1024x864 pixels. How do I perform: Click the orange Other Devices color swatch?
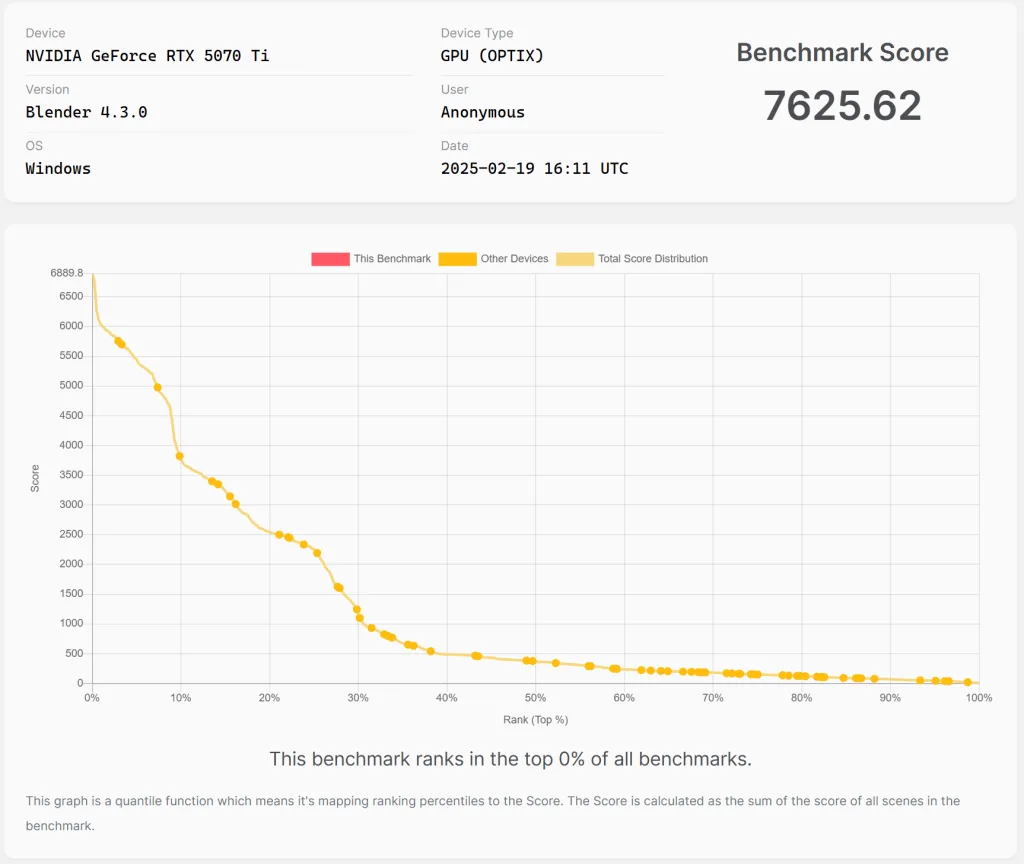pos(457,259)
